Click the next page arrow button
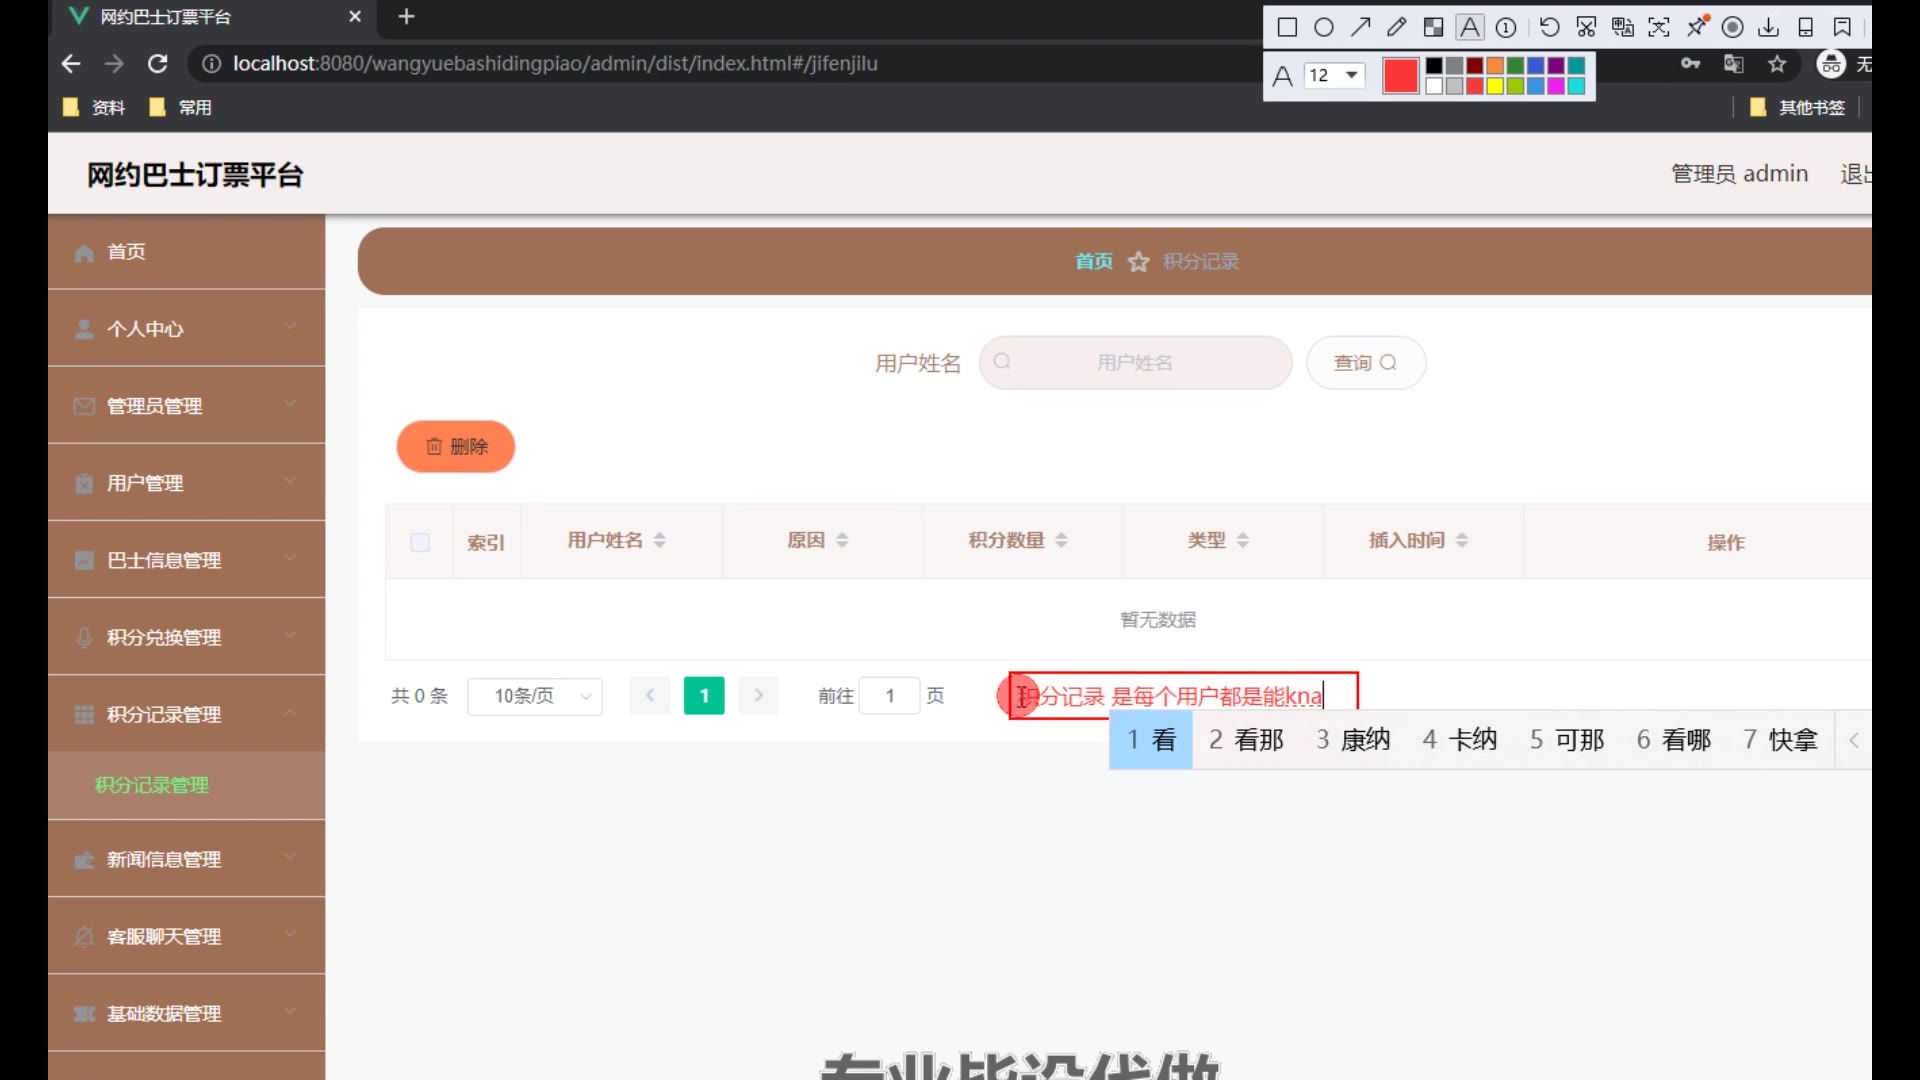The width and height of the screenshot is (1920, 1080). [758, 696]
